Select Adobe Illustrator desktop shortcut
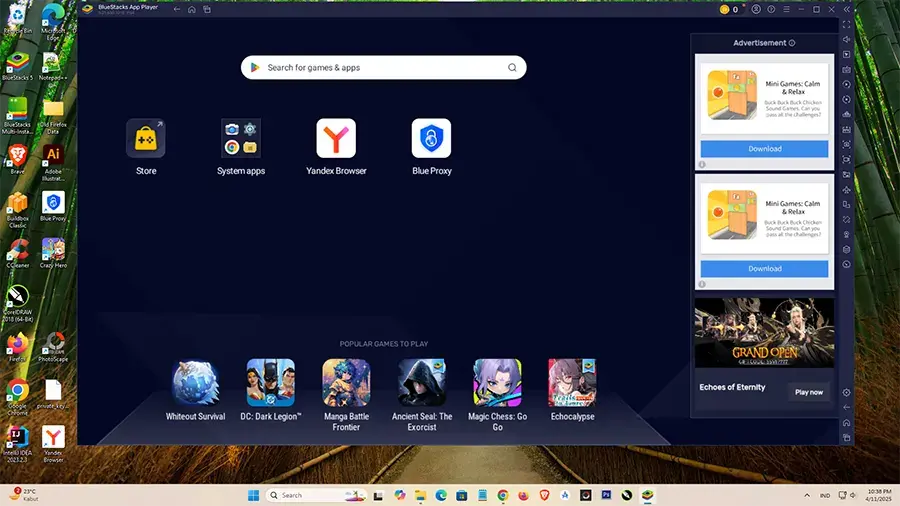 (53, 162)
